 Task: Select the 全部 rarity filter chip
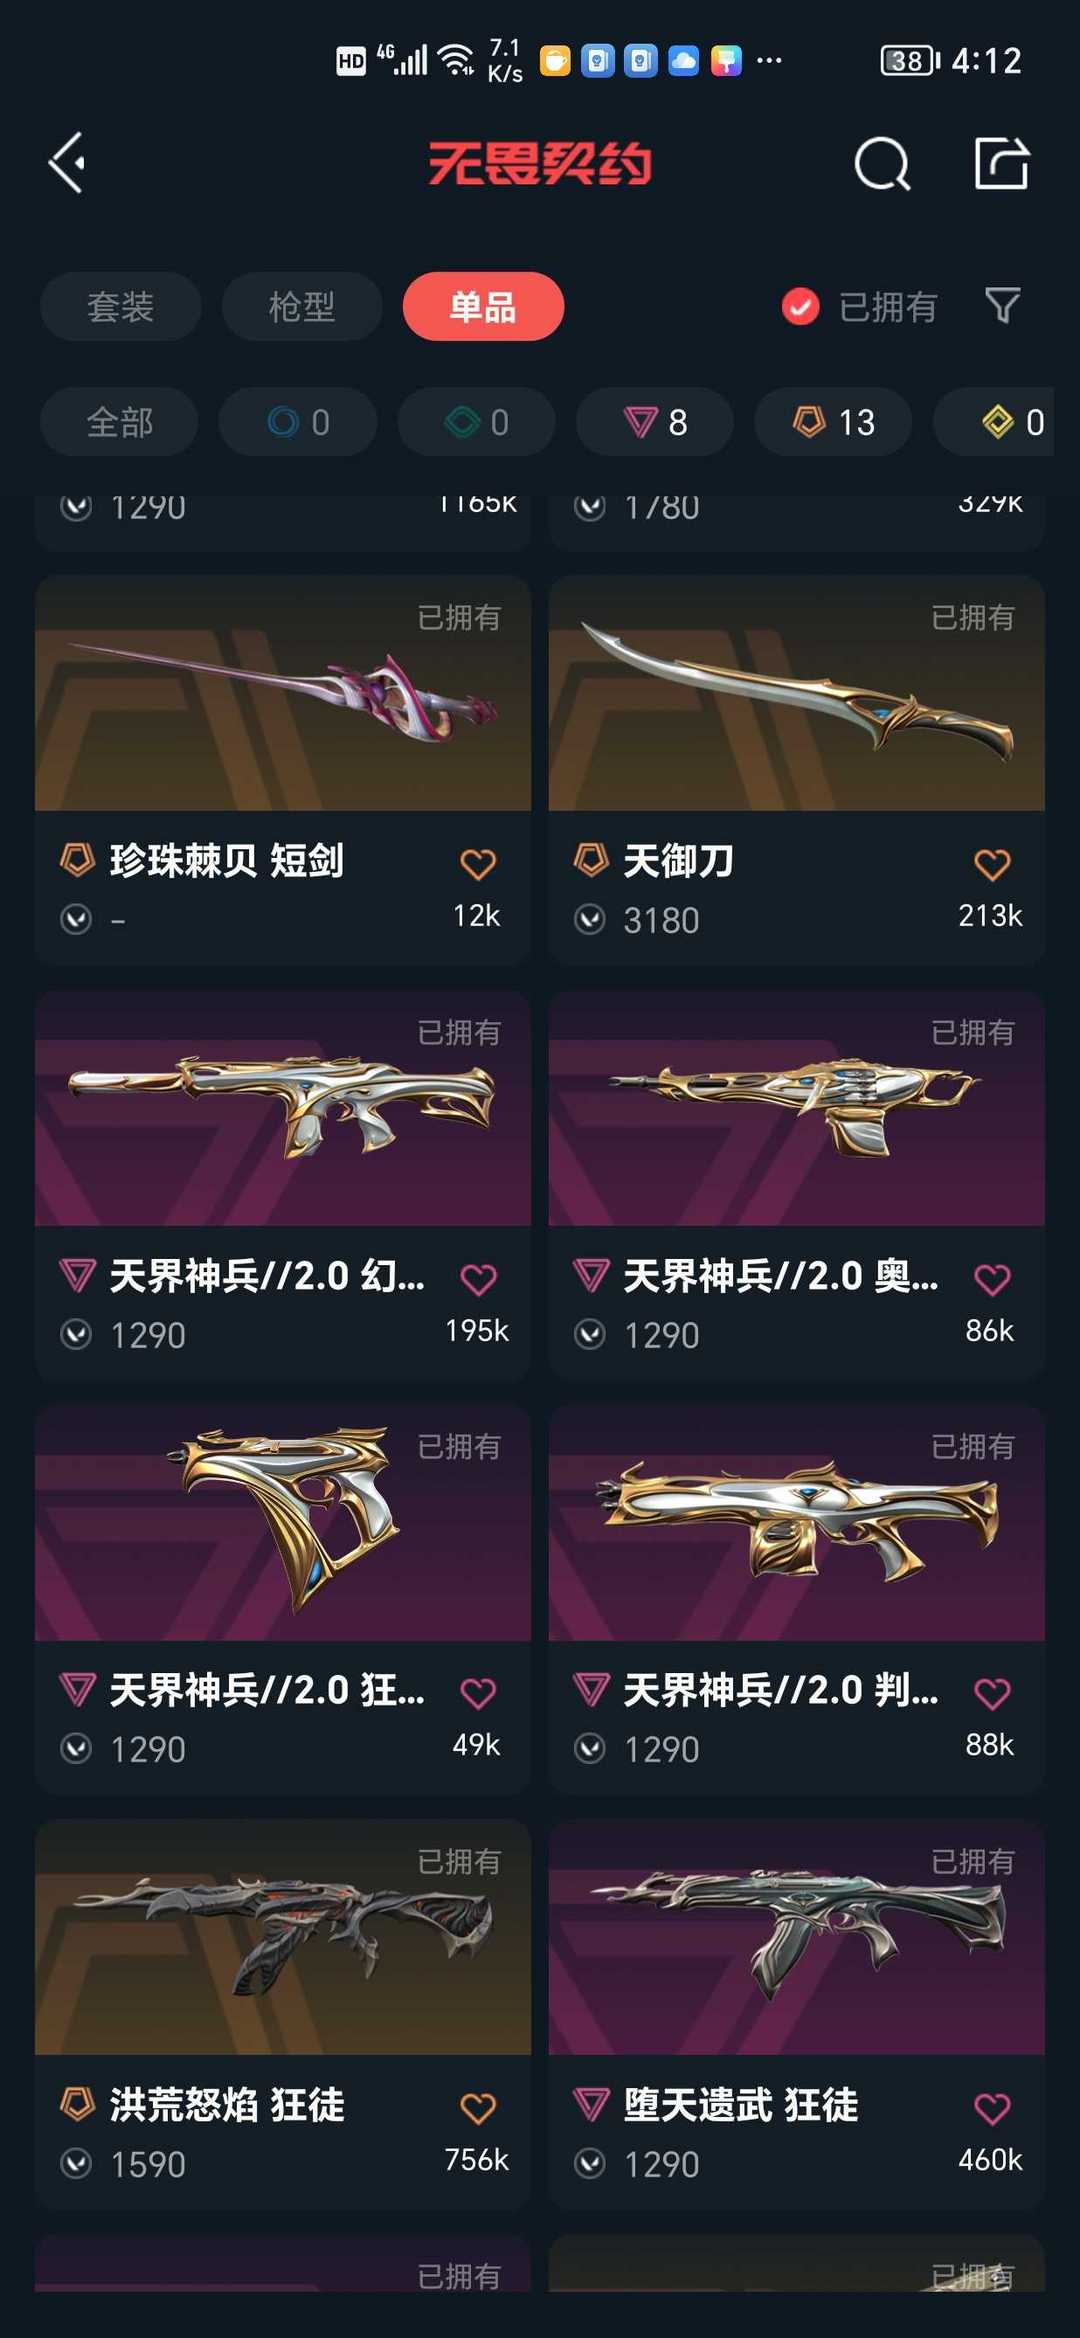tap(119, 422)
